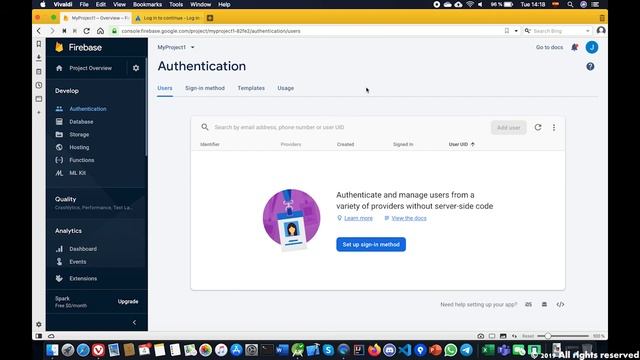Open ML Kit in the sidebar
The image size is (640, 360).
tap(77, 173)
